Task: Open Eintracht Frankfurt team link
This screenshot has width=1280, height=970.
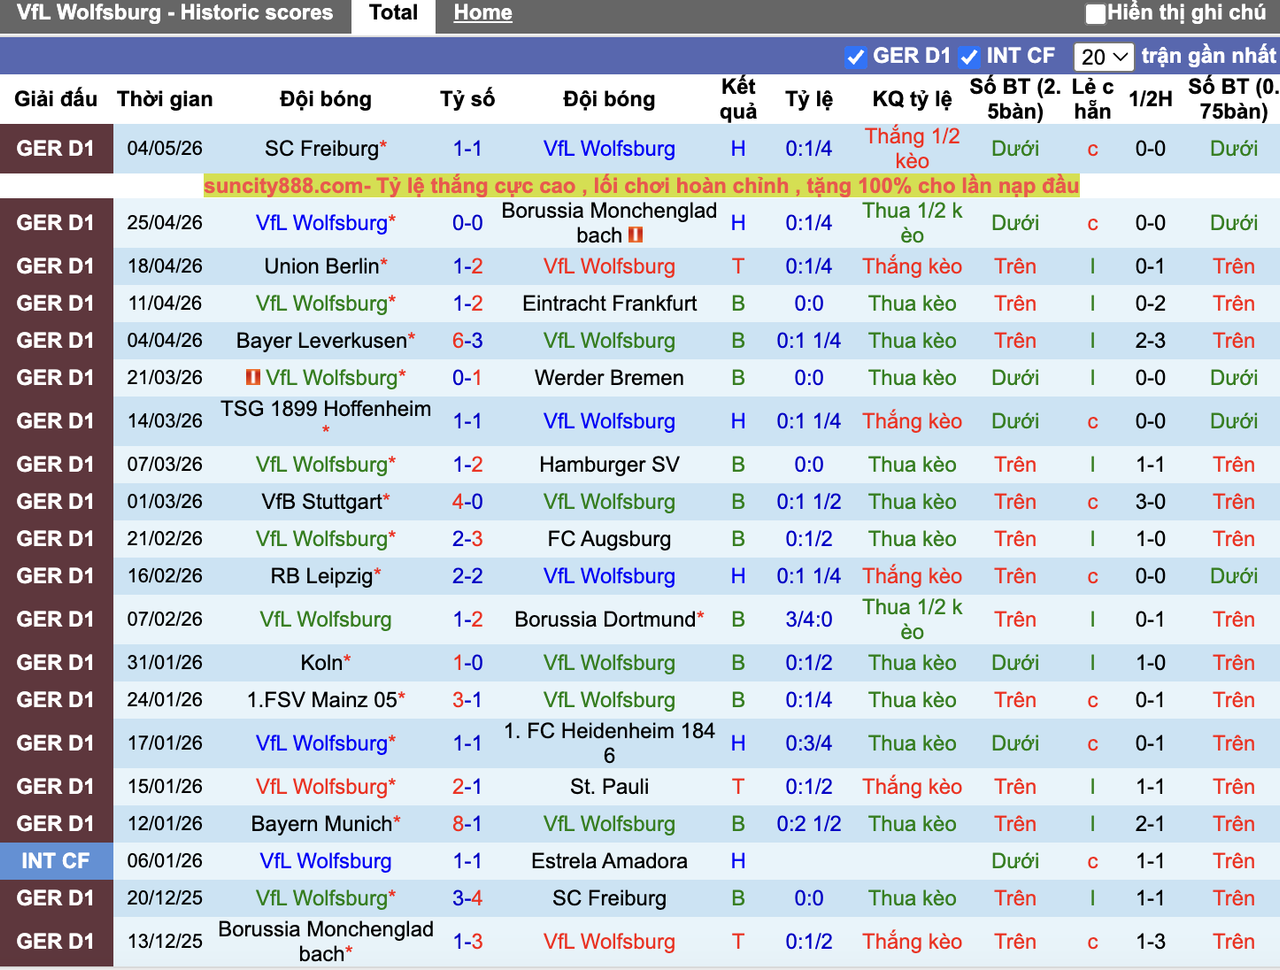Action: pos(609,303)
